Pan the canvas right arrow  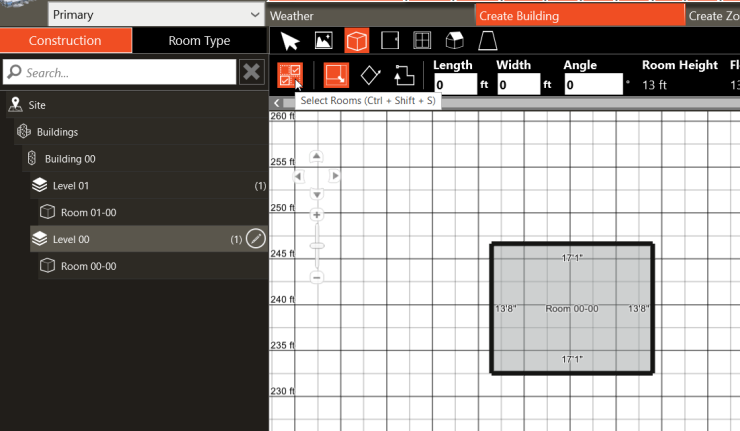(x=335, y=176)
